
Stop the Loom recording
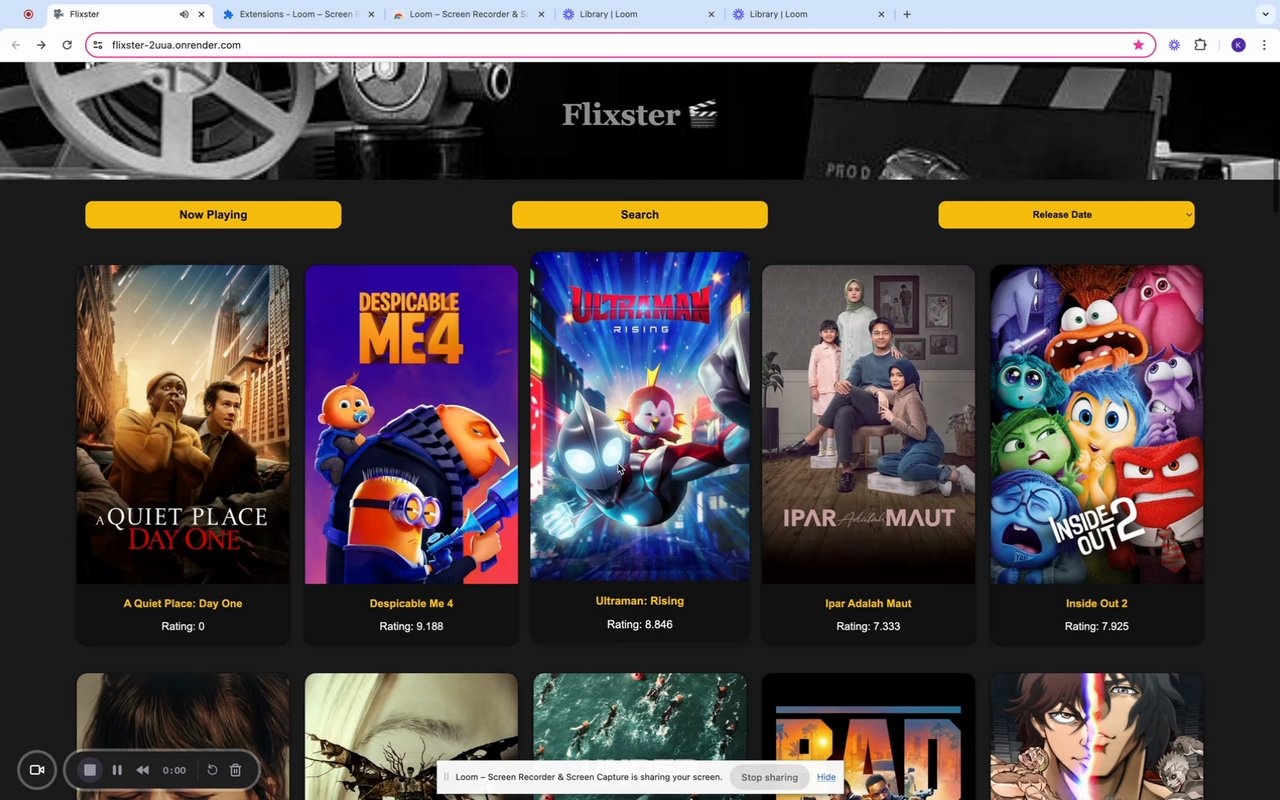[x=90, y=770]
